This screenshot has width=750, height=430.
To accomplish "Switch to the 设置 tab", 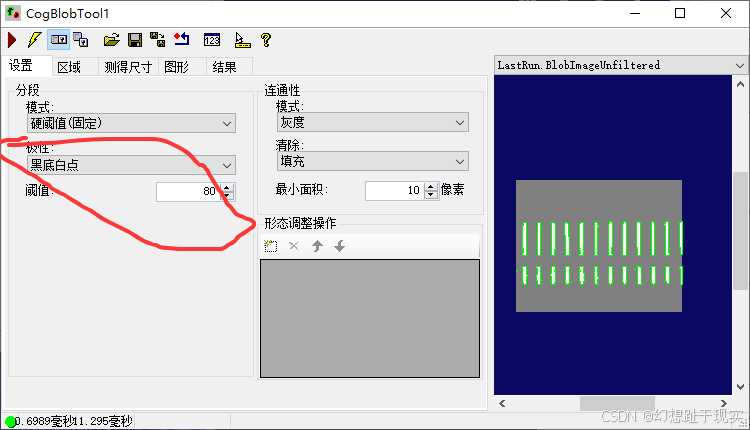I will click(x=26, y=66).
